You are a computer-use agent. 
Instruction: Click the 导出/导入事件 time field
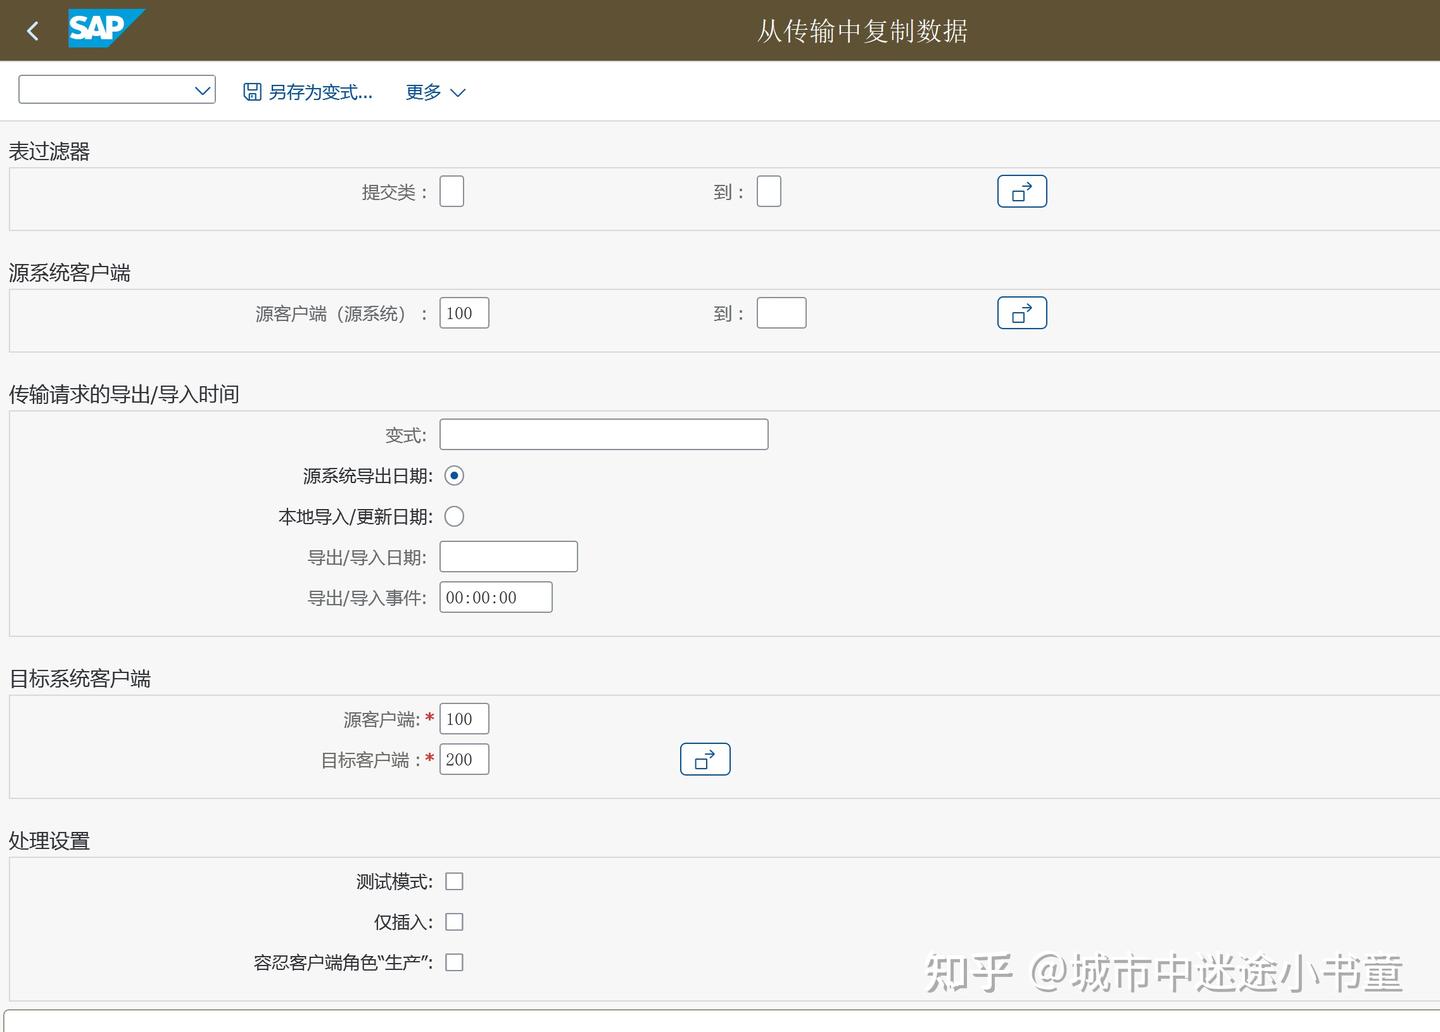[495, 597]
